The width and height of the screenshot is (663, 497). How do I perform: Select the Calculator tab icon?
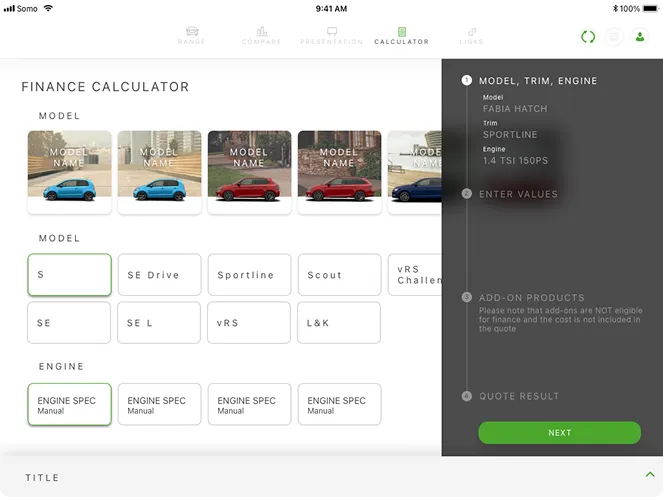(402, 31)
